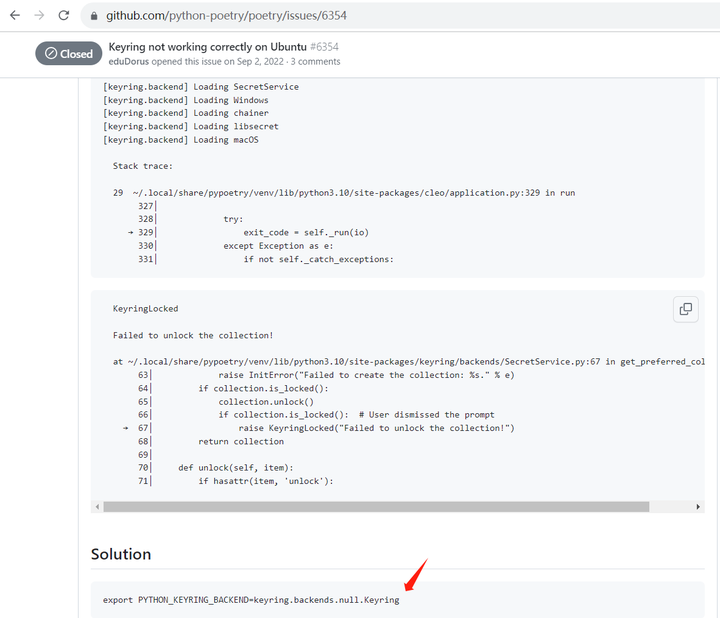Screen dimensions: 720x618
Task: Click the 'Loading chainer' log line
Action: pos(186,113)
